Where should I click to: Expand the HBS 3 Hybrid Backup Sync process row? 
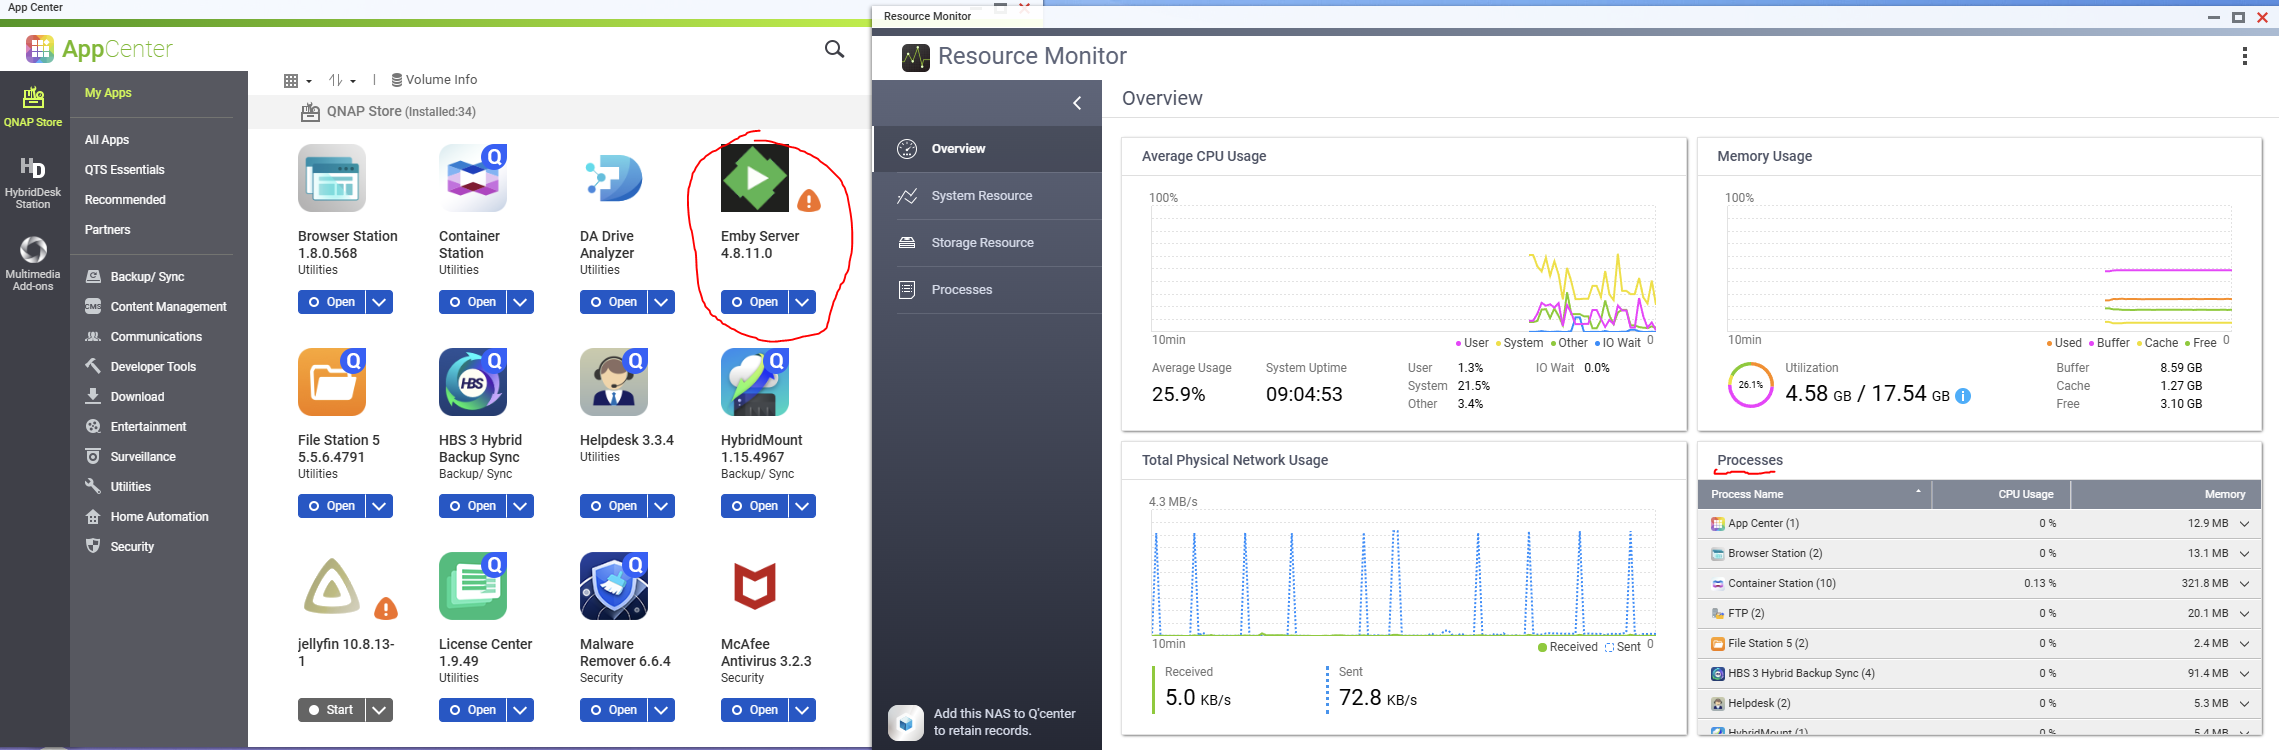(x=2245, y=674)
